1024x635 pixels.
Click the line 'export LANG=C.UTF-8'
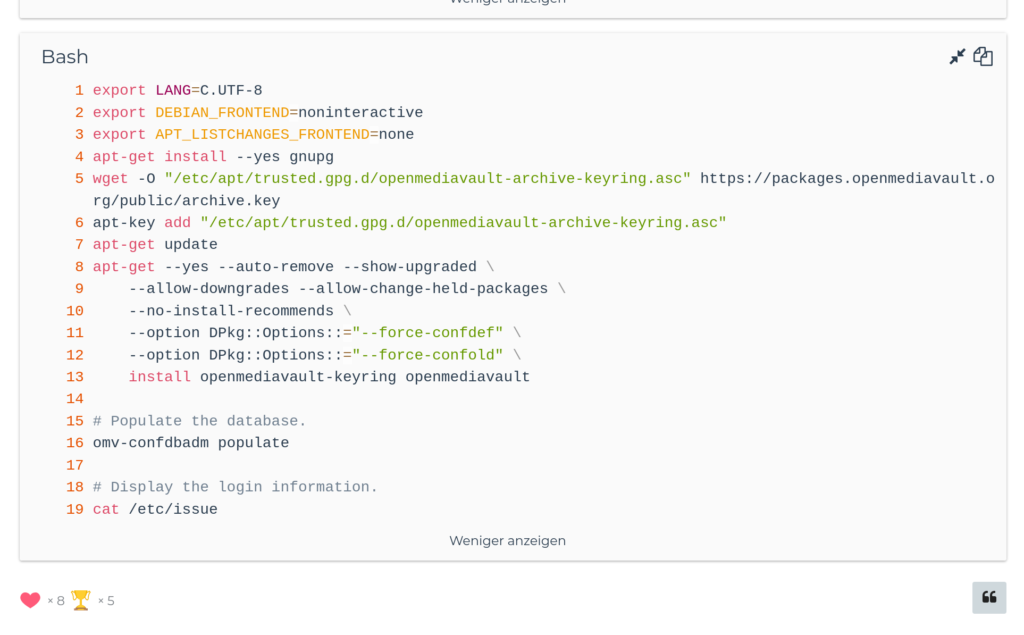coord(178,90)
